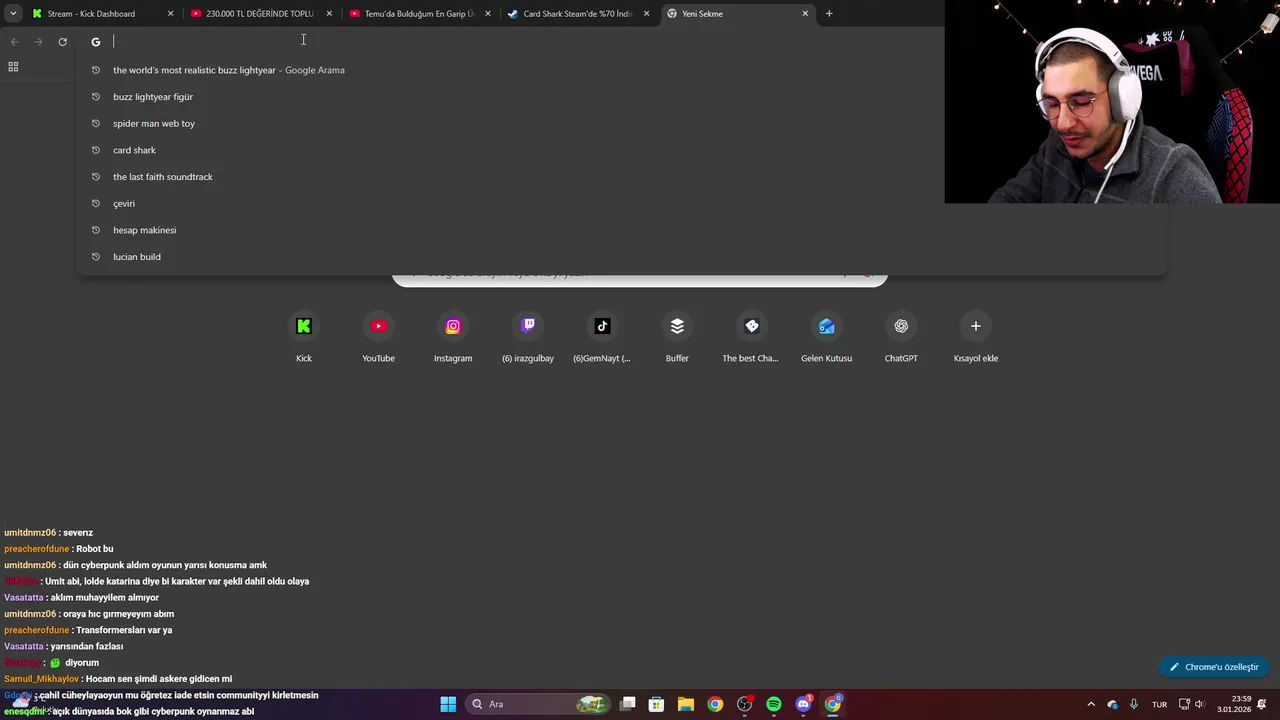Viewport: 1280px width, 720px height.
Task: Open the TikTok GemNayt shortcut
Action: 602,338
